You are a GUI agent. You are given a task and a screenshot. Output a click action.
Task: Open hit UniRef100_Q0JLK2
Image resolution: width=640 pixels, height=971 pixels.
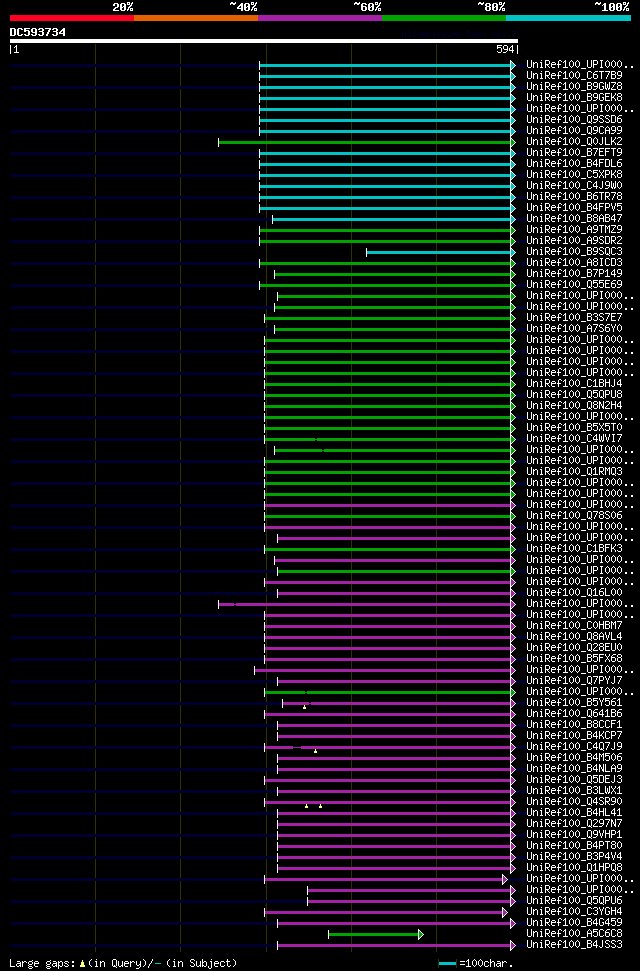click(x=574, y=142)
